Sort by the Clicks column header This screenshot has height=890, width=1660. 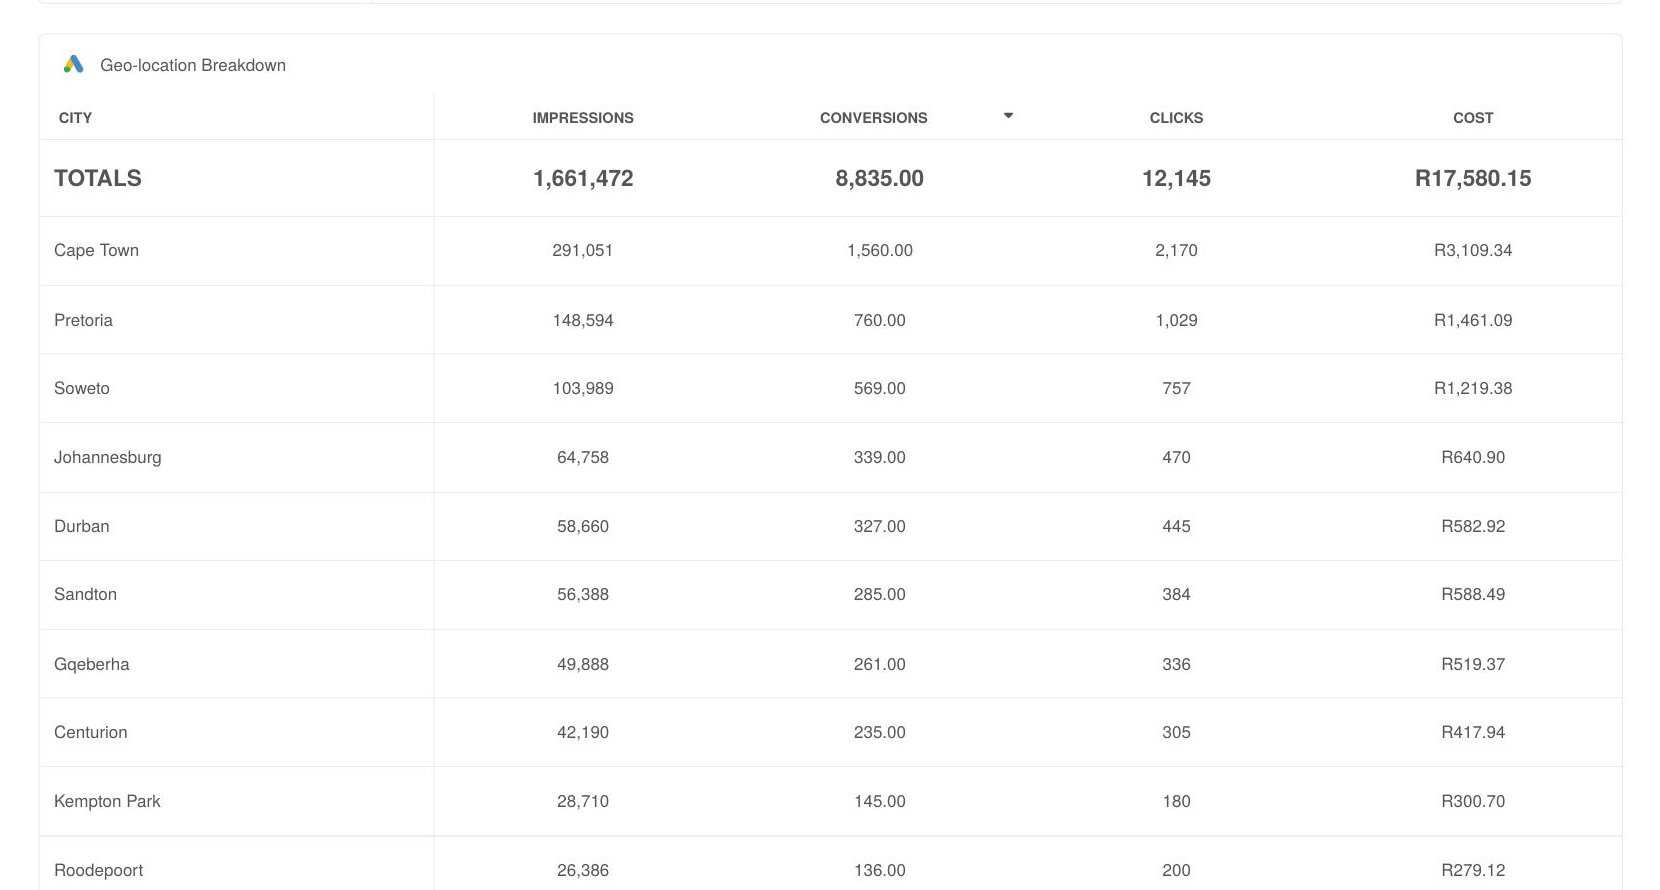point(1176,118)
